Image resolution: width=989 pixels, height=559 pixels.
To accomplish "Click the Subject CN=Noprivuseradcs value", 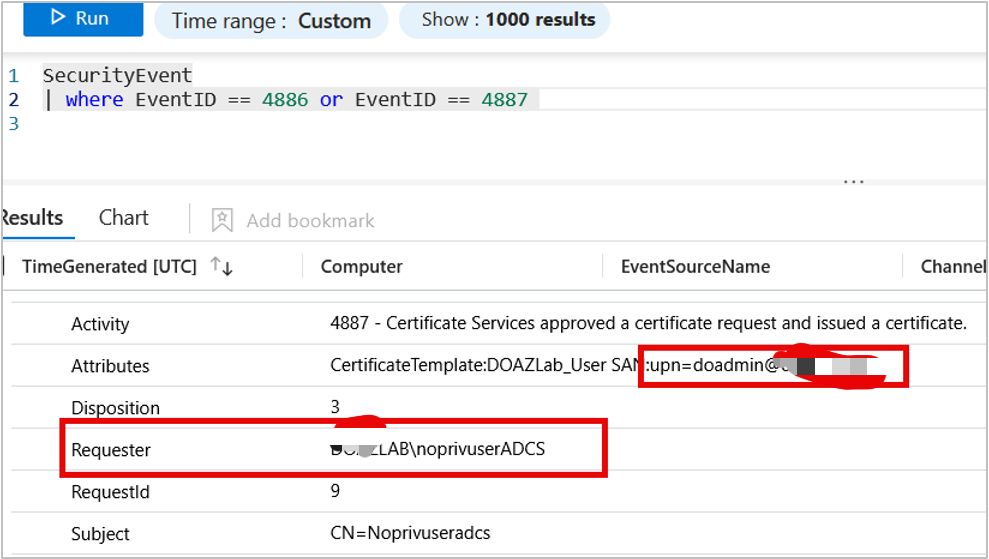I will pyautogui.click(x=410, y=533).
